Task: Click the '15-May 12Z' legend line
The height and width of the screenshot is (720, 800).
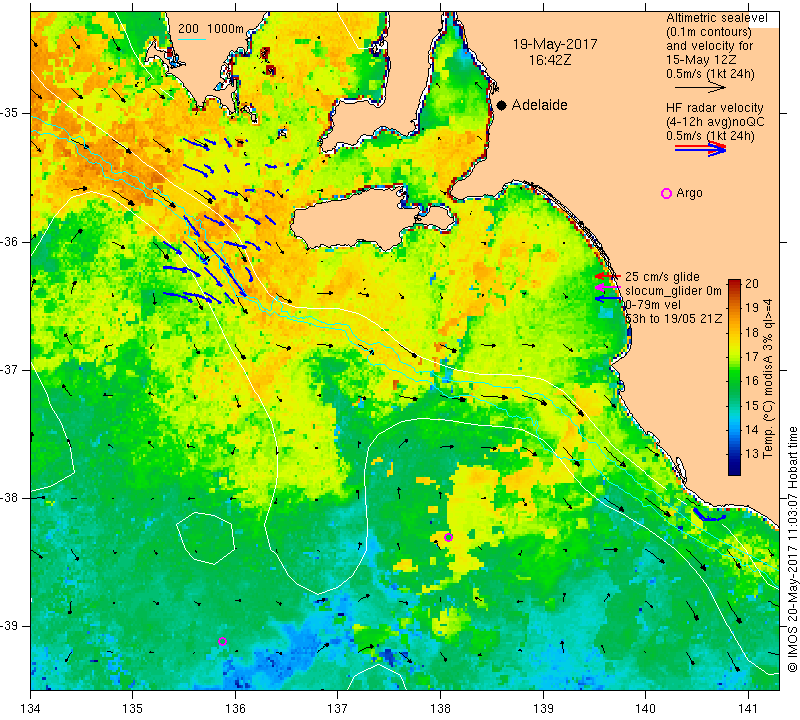Action: click(x=703, y=60)
